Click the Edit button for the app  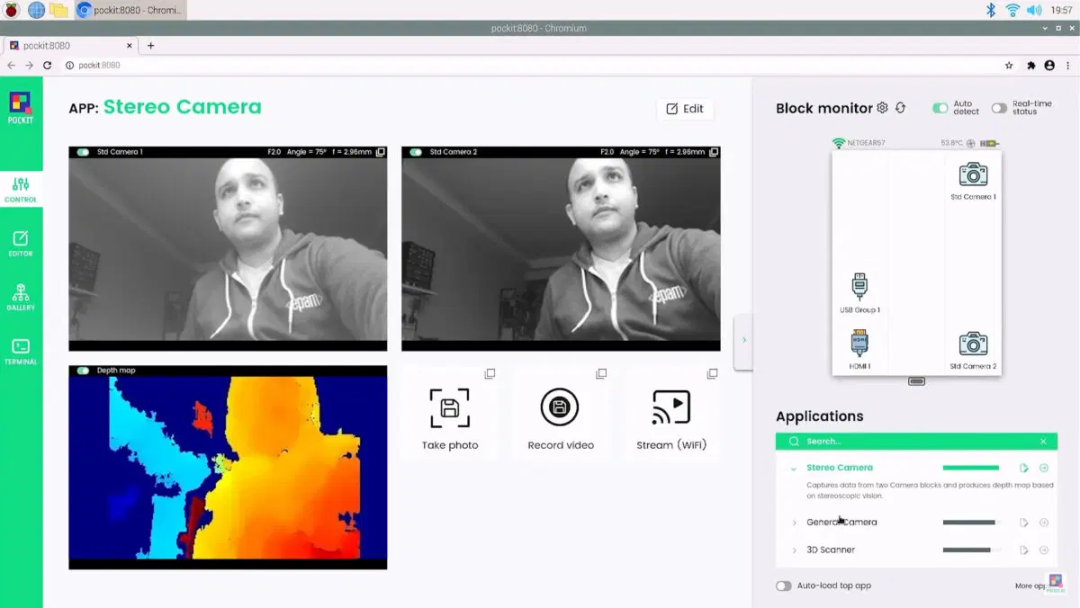pos(685,108)
